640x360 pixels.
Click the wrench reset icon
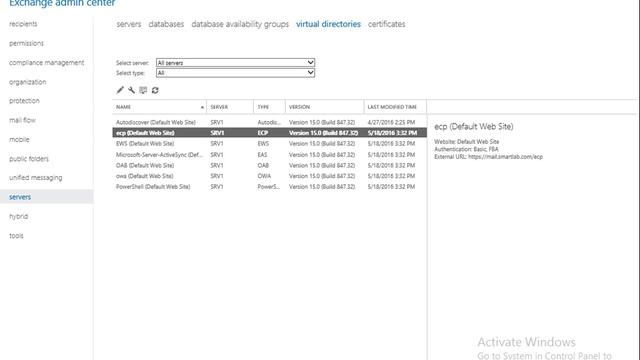click(131, 90)
